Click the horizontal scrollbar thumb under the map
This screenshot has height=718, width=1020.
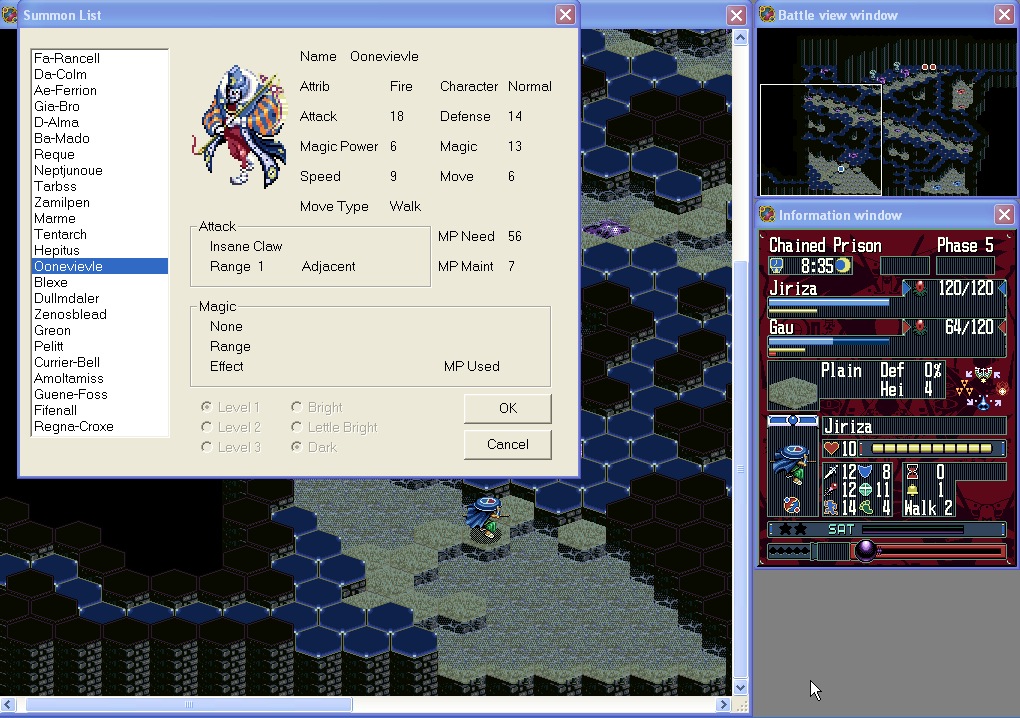coord(189,704)
